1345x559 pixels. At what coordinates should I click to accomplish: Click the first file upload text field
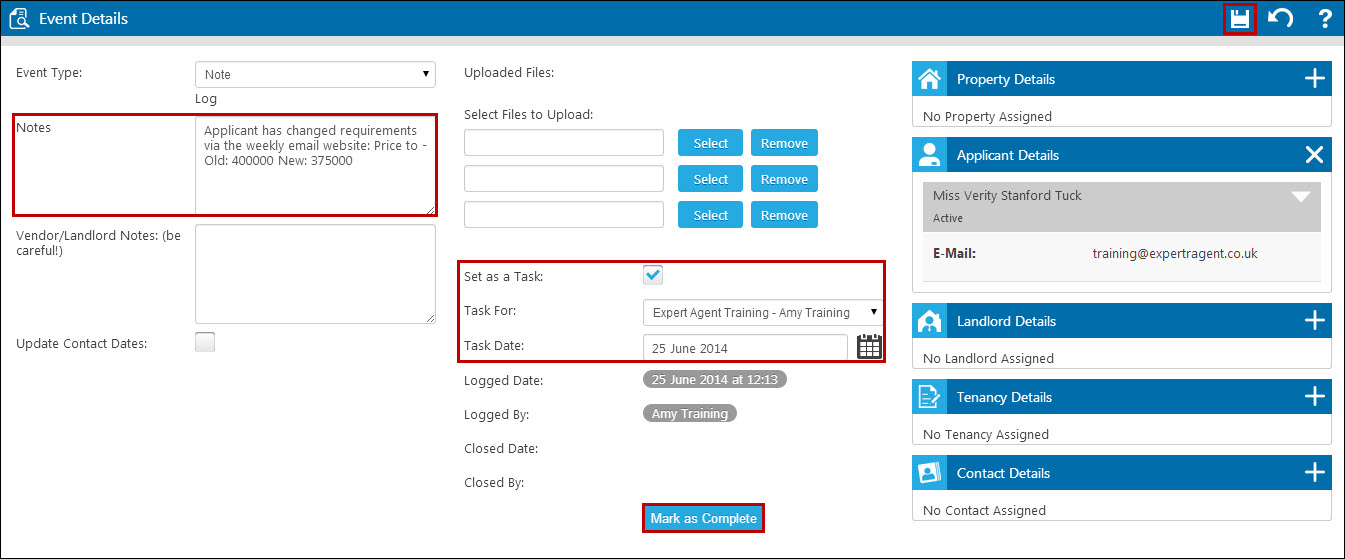[564, 143]
